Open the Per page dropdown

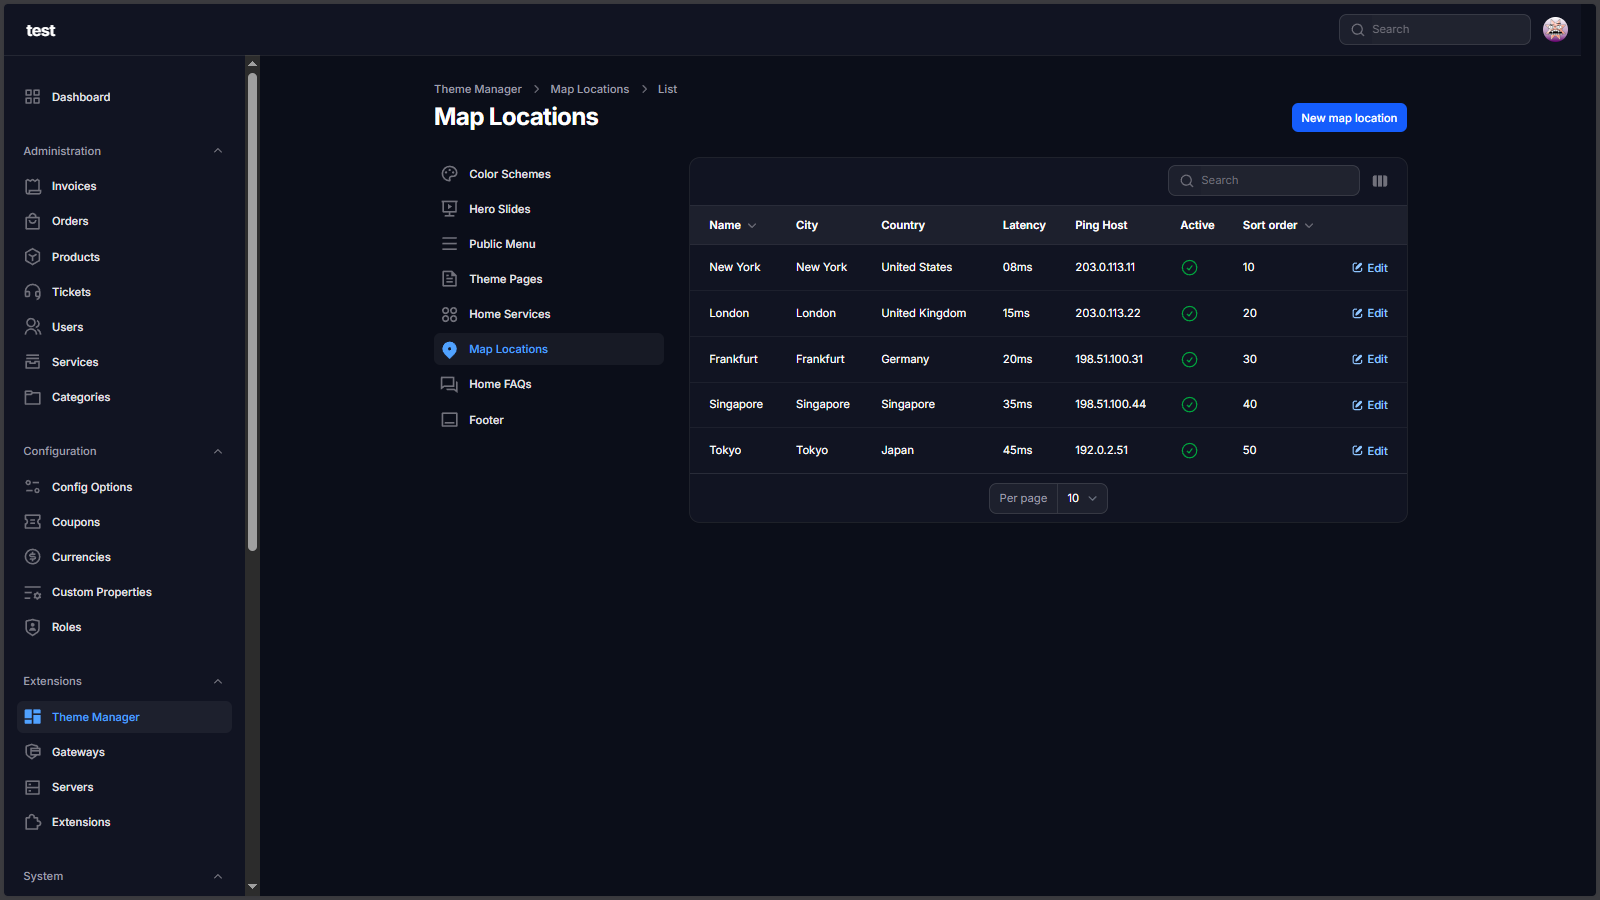1081,498
